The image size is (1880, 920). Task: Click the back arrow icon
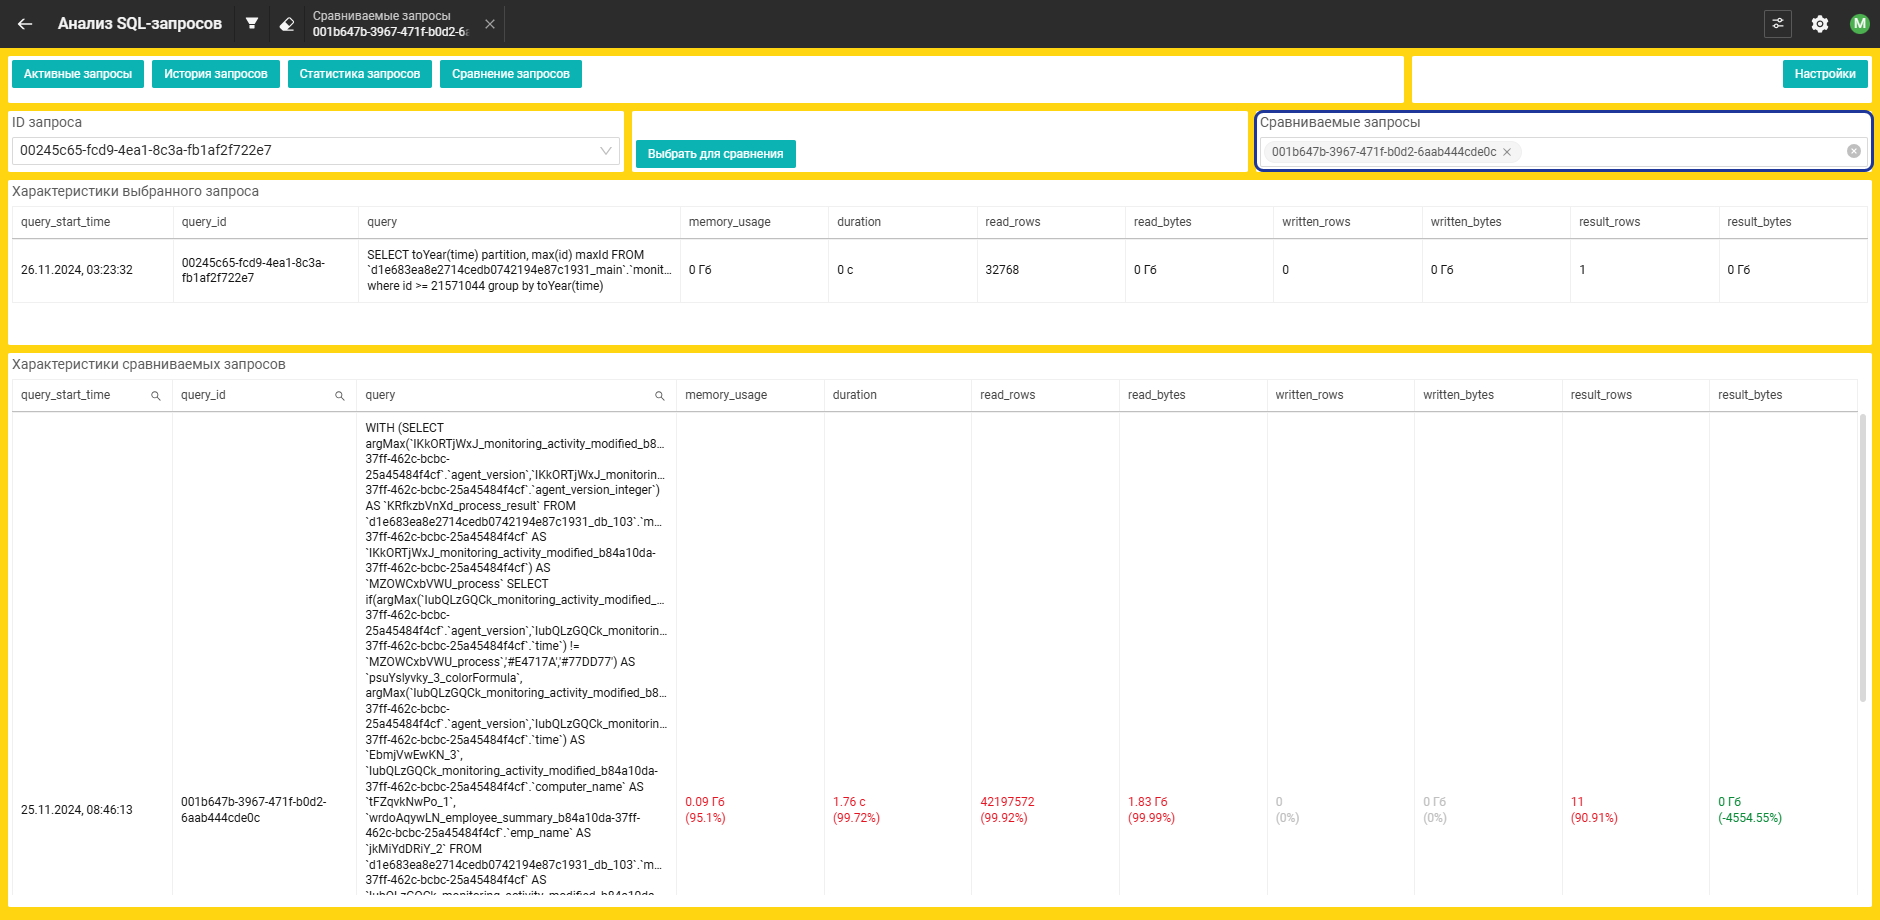pos(25,24)
